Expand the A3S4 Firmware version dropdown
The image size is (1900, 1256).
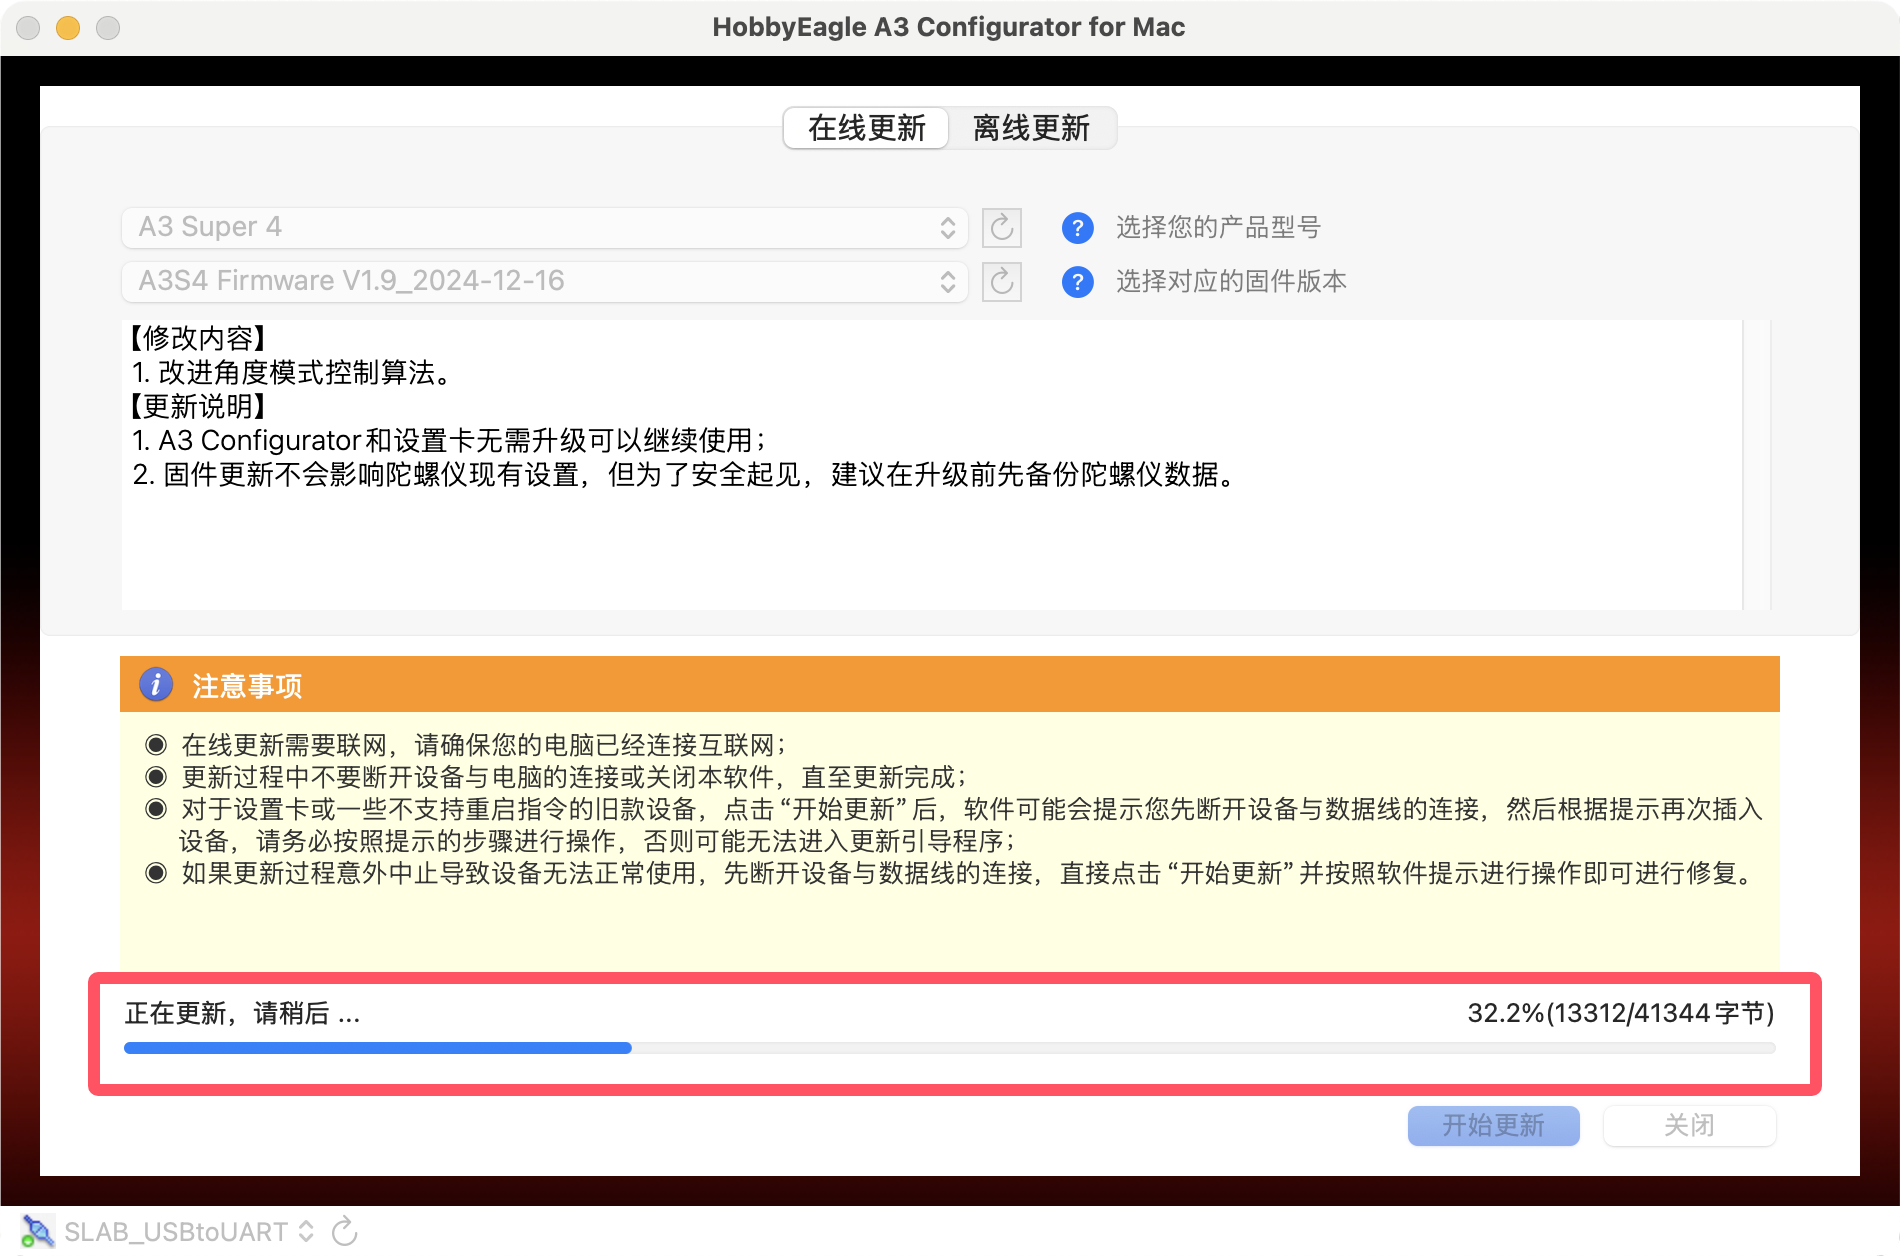click(x=544, y=281)
